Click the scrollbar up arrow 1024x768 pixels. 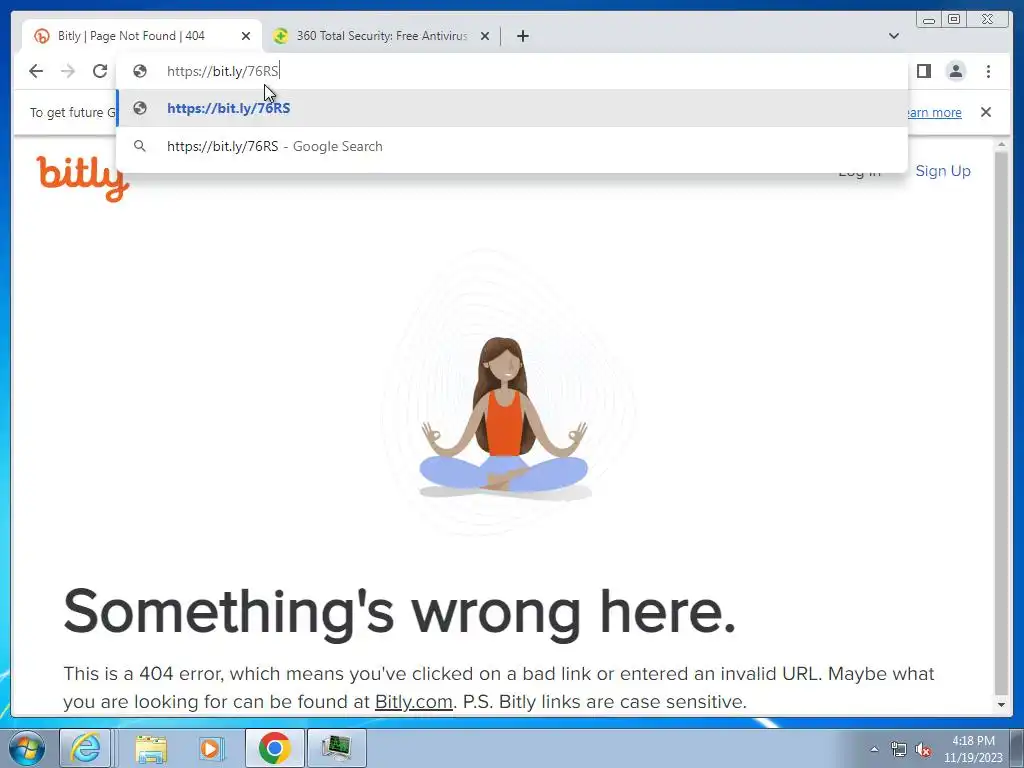pos(1001,144)
